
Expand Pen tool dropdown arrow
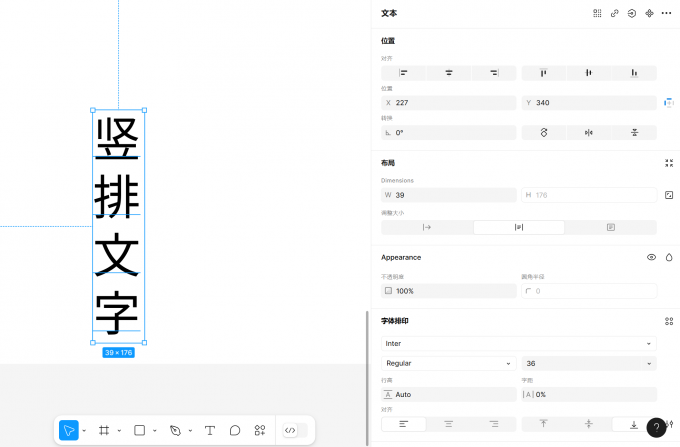tap(190, 431)
